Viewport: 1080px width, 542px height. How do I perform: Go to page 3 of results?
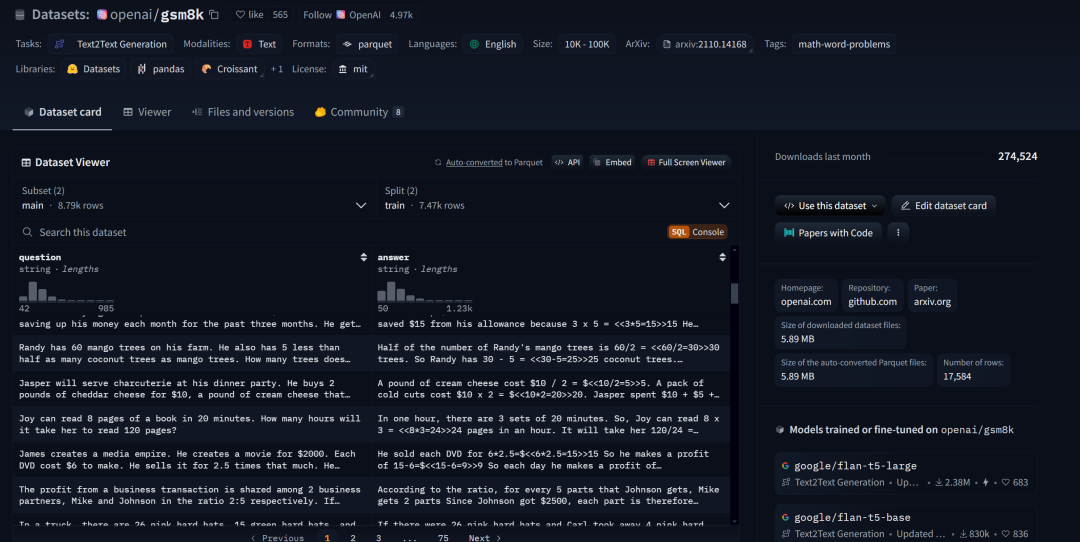[x=378, y=538]
